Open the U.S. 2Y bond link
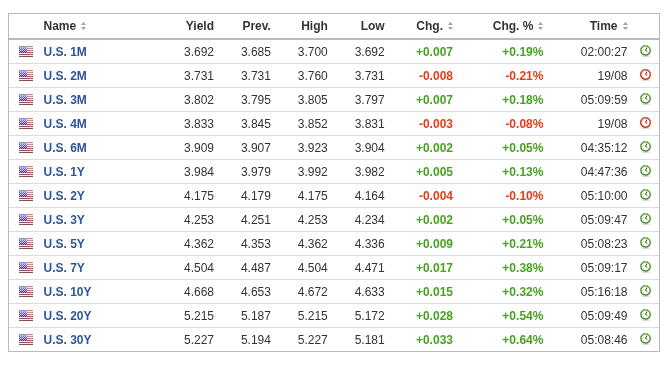This screenshot has width=668, height=366. click(64, 196)
